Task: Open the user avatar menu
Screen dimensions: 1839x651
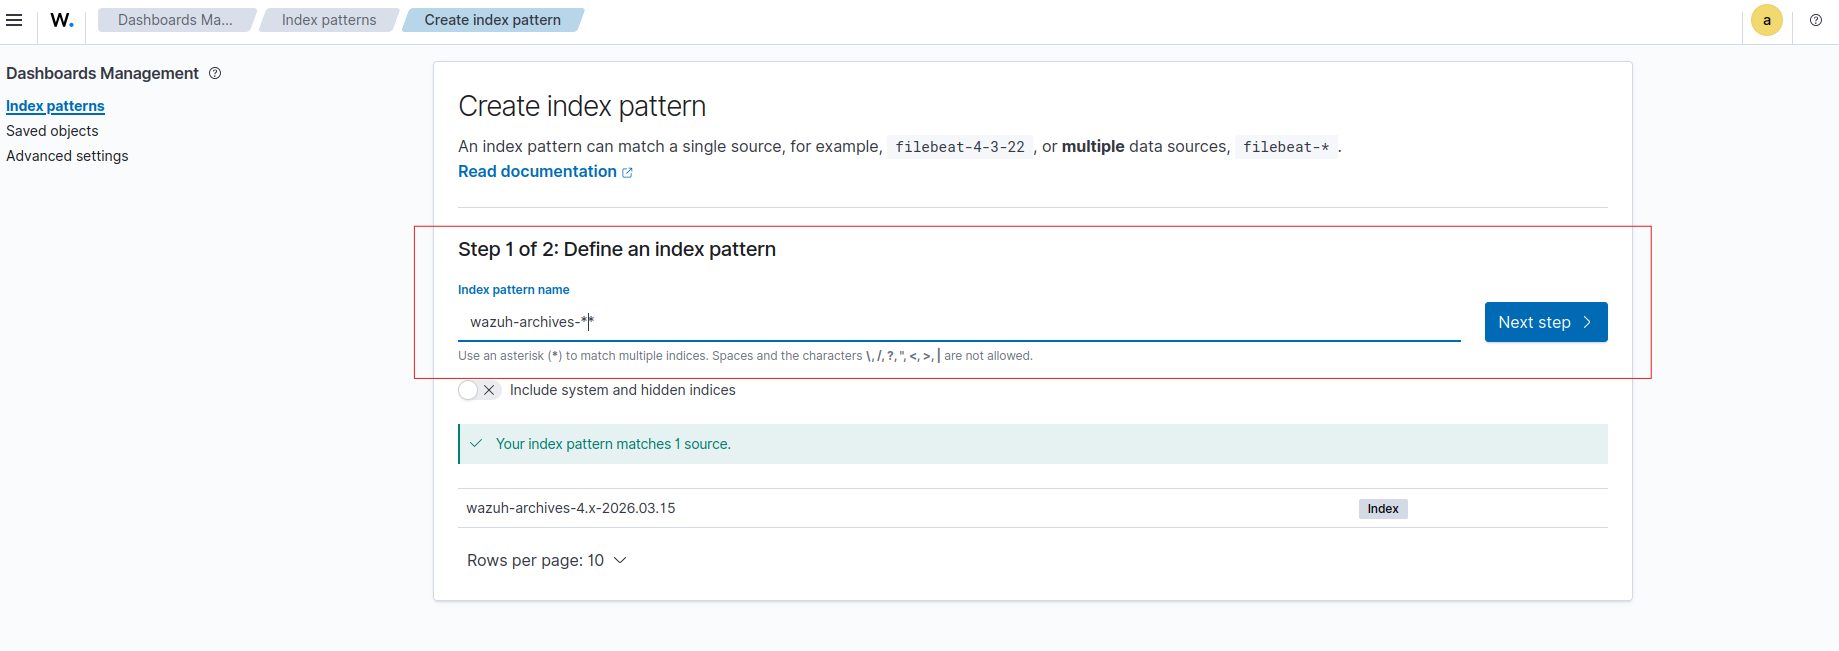Action: (x=1766, y=20)
